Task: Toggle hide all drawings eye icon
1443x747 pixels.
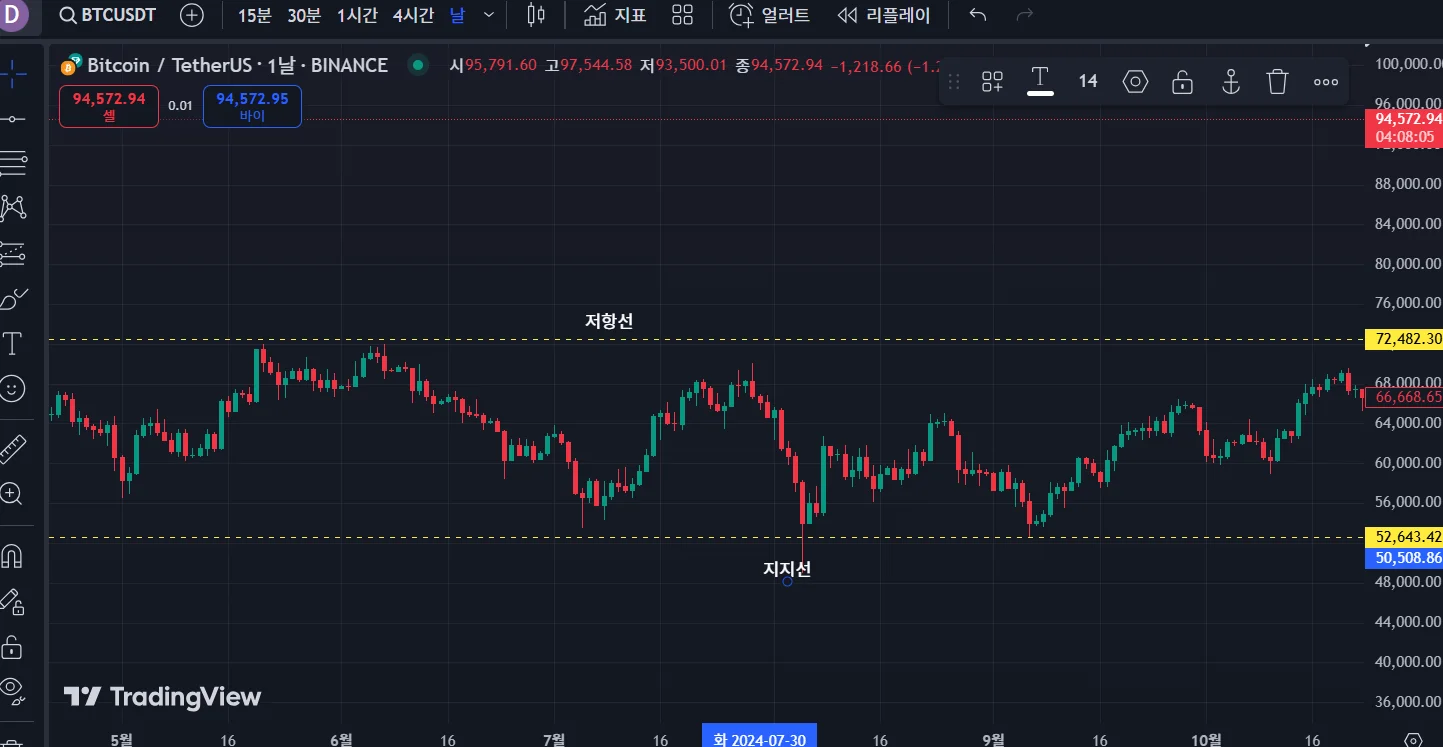Action: pyautogui.click(x=14, y=688)
